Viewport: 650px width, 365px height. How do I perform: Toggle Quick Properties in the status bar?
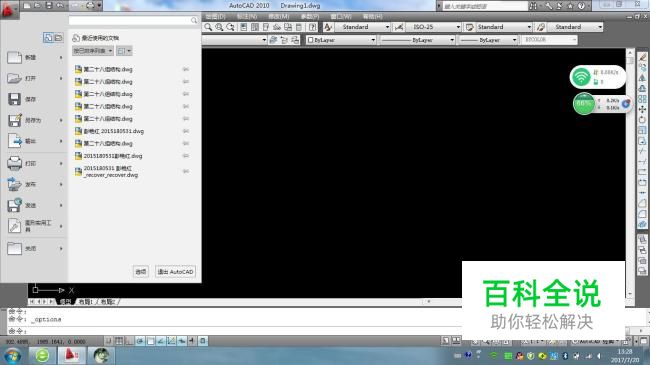click(x=203, y=341)
